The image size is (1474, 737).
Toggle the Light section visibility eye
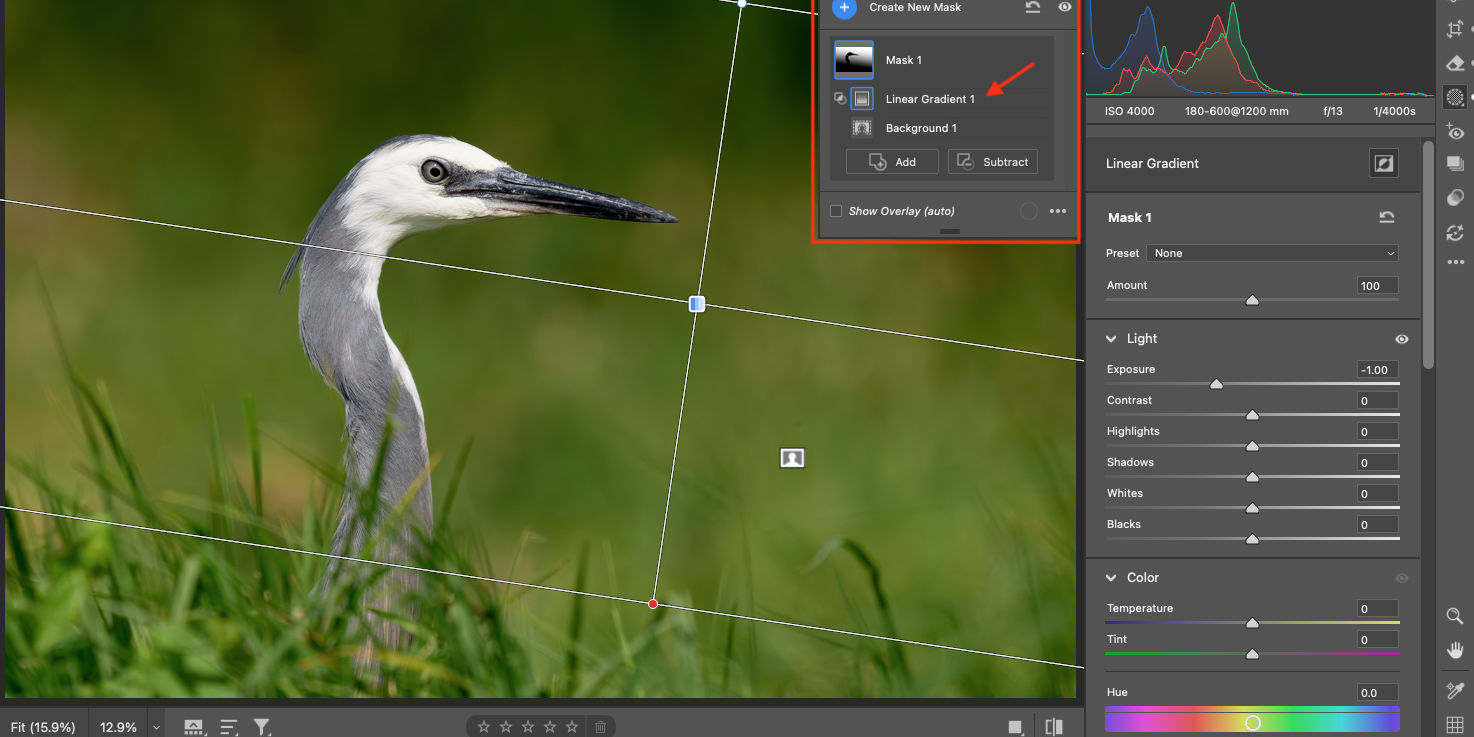1401,339
